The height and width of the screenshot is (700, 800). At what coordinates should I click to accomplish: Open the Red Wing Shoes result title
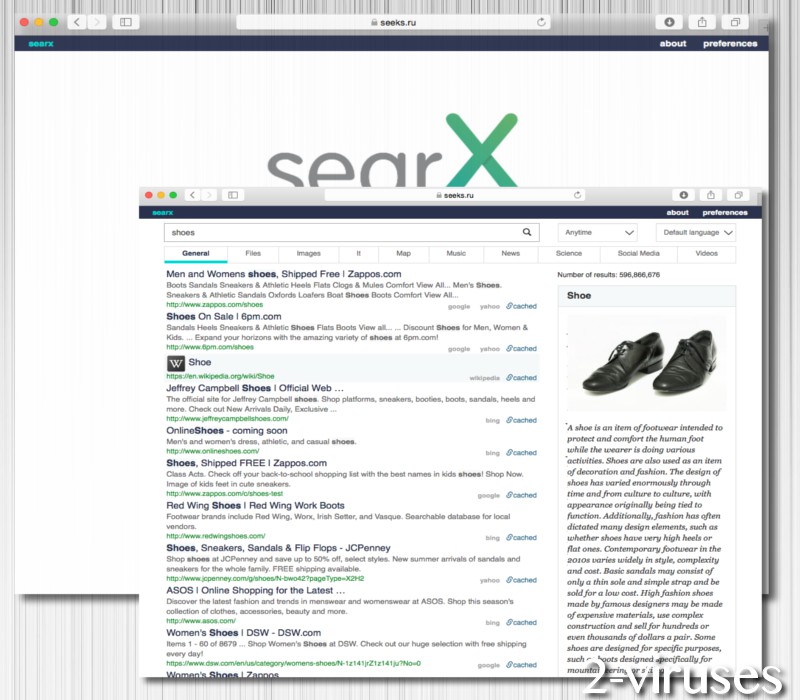click(x=255, y=506)
